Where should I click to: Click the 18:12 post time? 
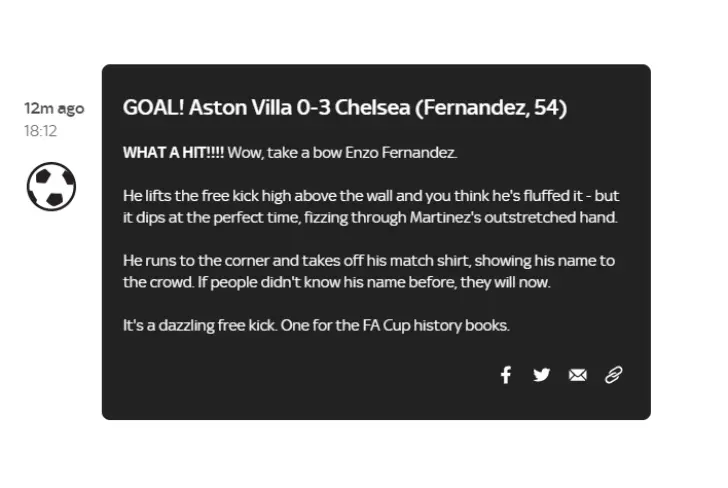40,131
